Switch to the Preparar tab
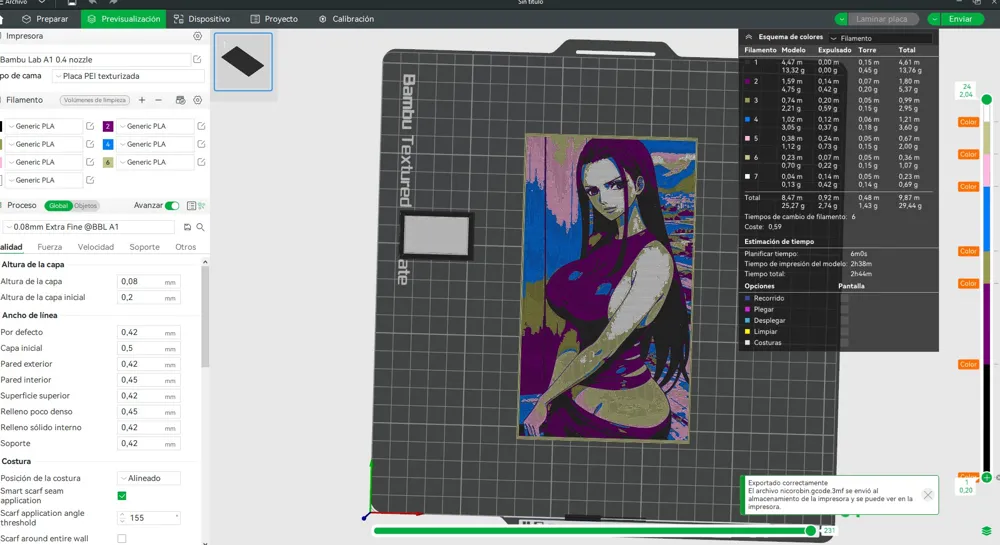 coord(45,19)
